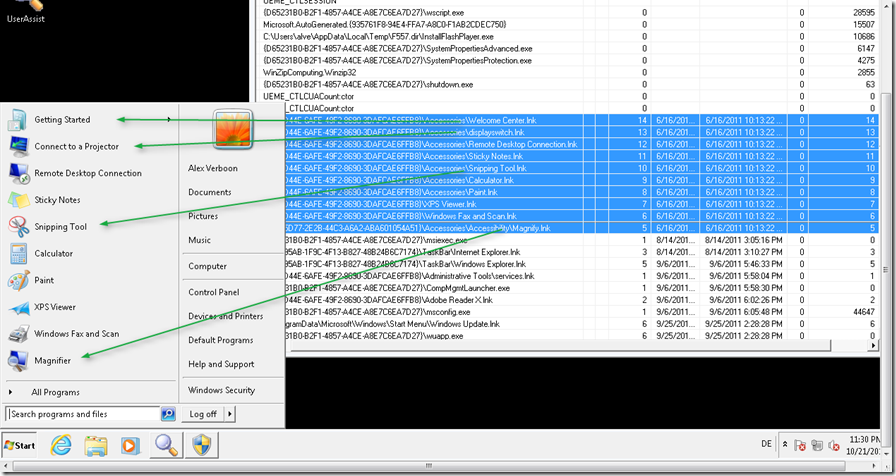Click the user account flower picture
The width and height of the screenshot is (896, 476).
[x=233, y=129]
